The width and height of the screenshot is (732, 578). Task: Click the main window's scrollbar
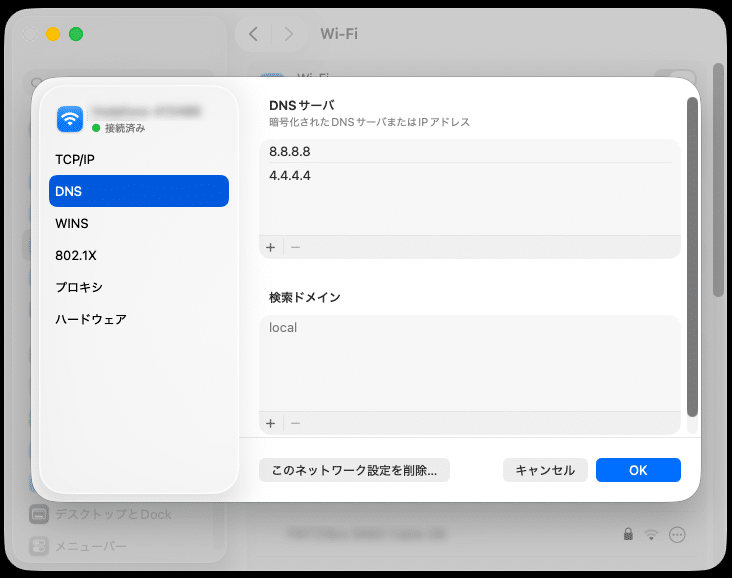click(718, 180)
